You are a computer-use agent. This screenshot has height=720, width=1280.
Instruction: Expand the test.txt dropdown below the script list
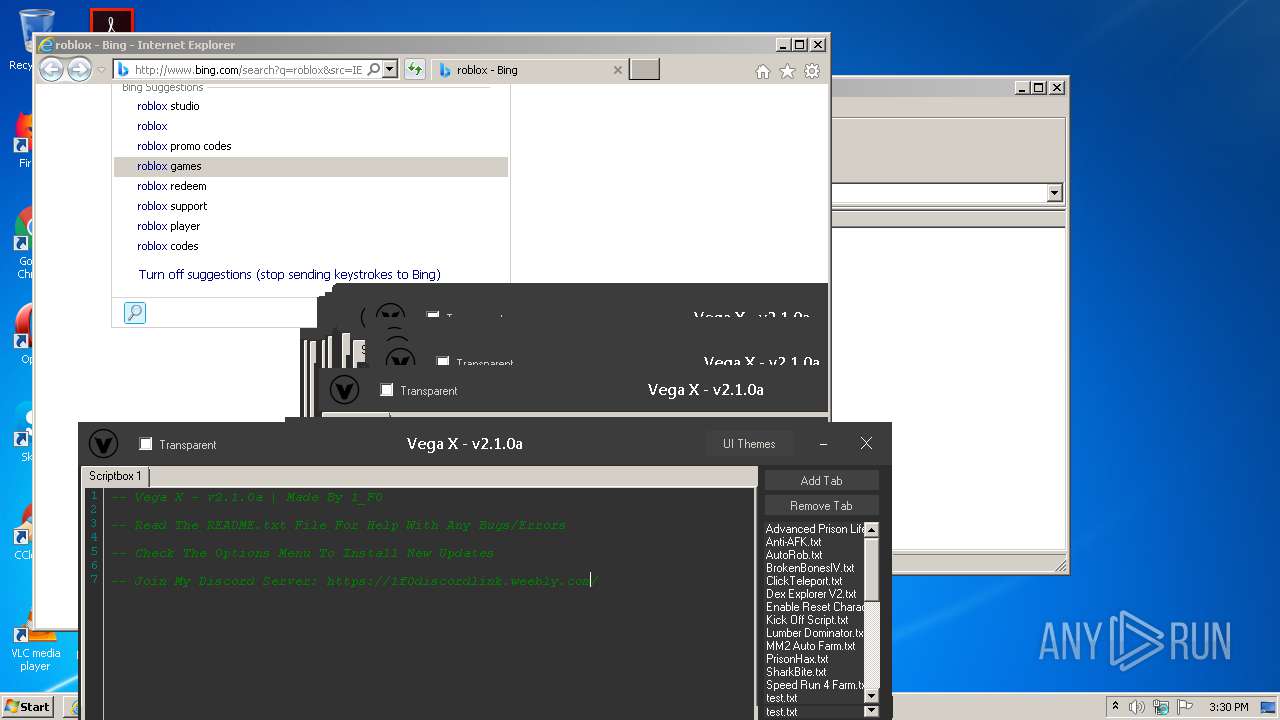tap(871, 711)
